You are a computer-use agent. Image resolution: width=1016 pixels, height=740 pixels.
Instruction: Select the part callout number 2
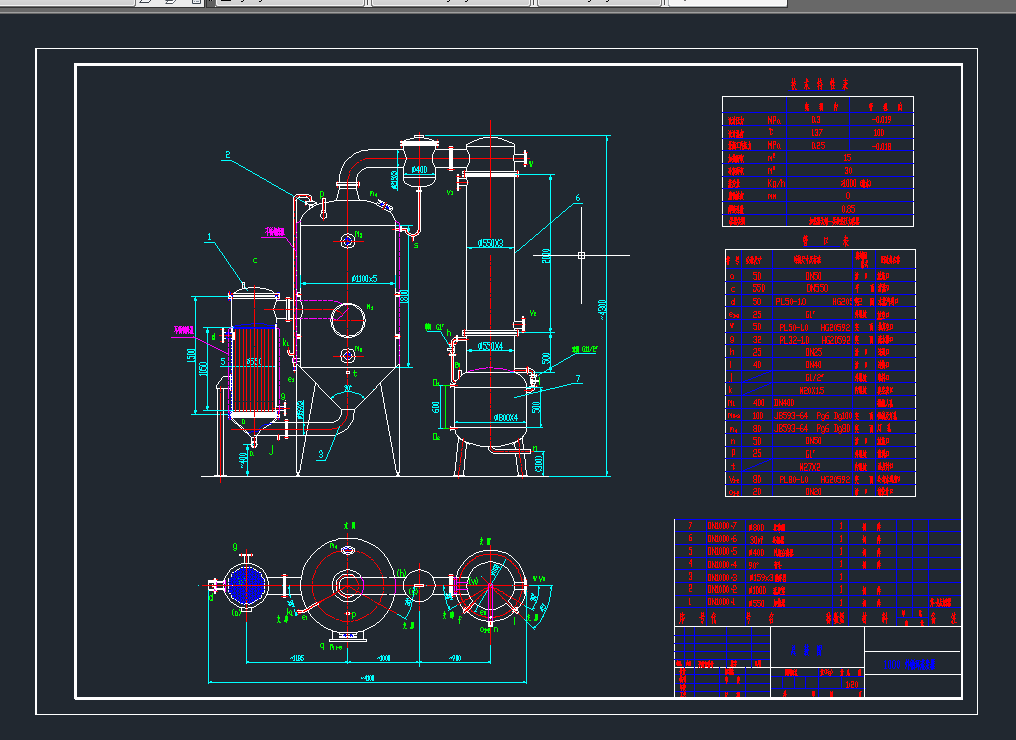tap(228, 155)
